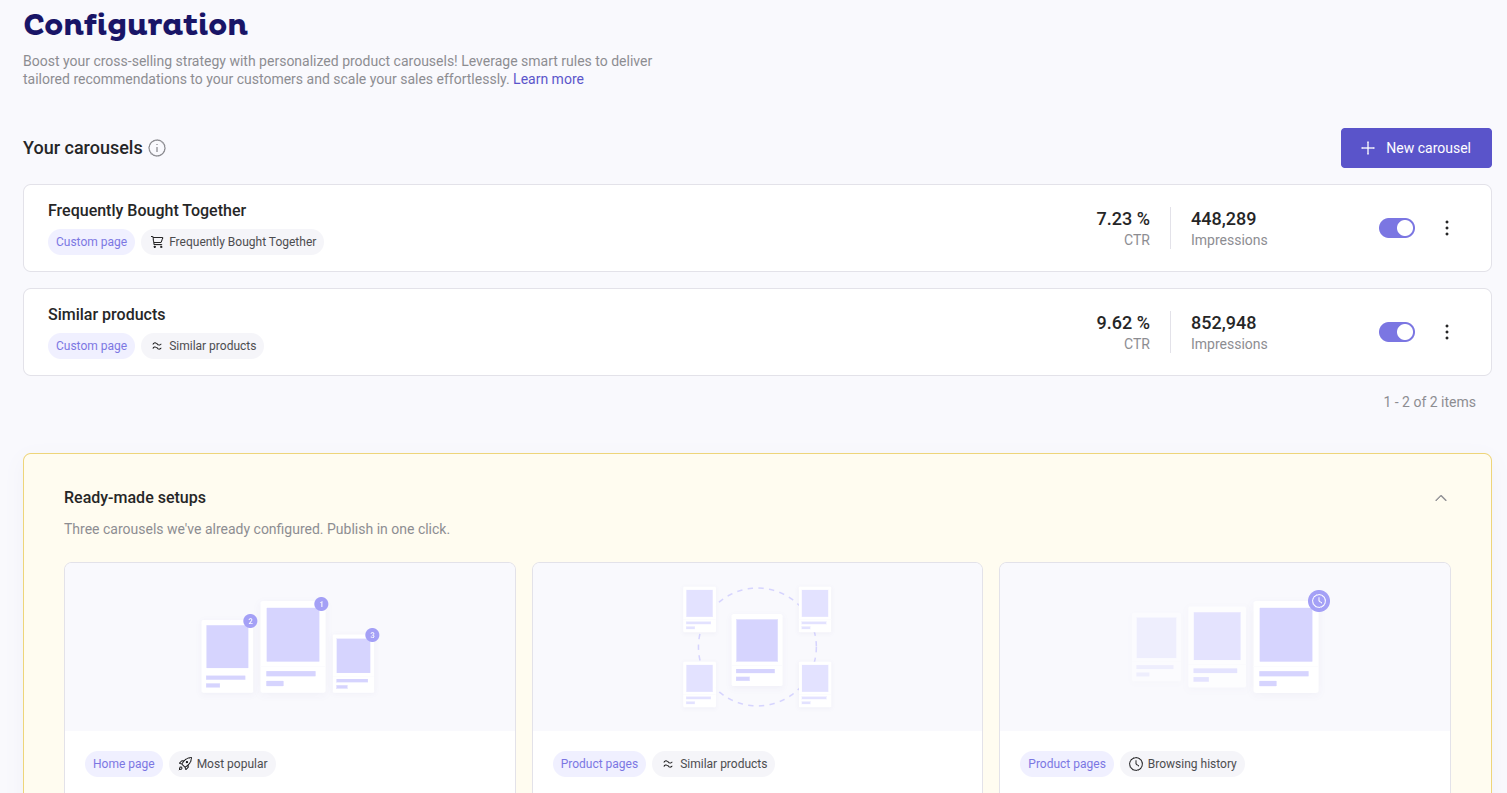The width and height of the screenshot is (1507, 793).
Task: Click the similar icon in Similar products row tag
Action: click(157, 346)
